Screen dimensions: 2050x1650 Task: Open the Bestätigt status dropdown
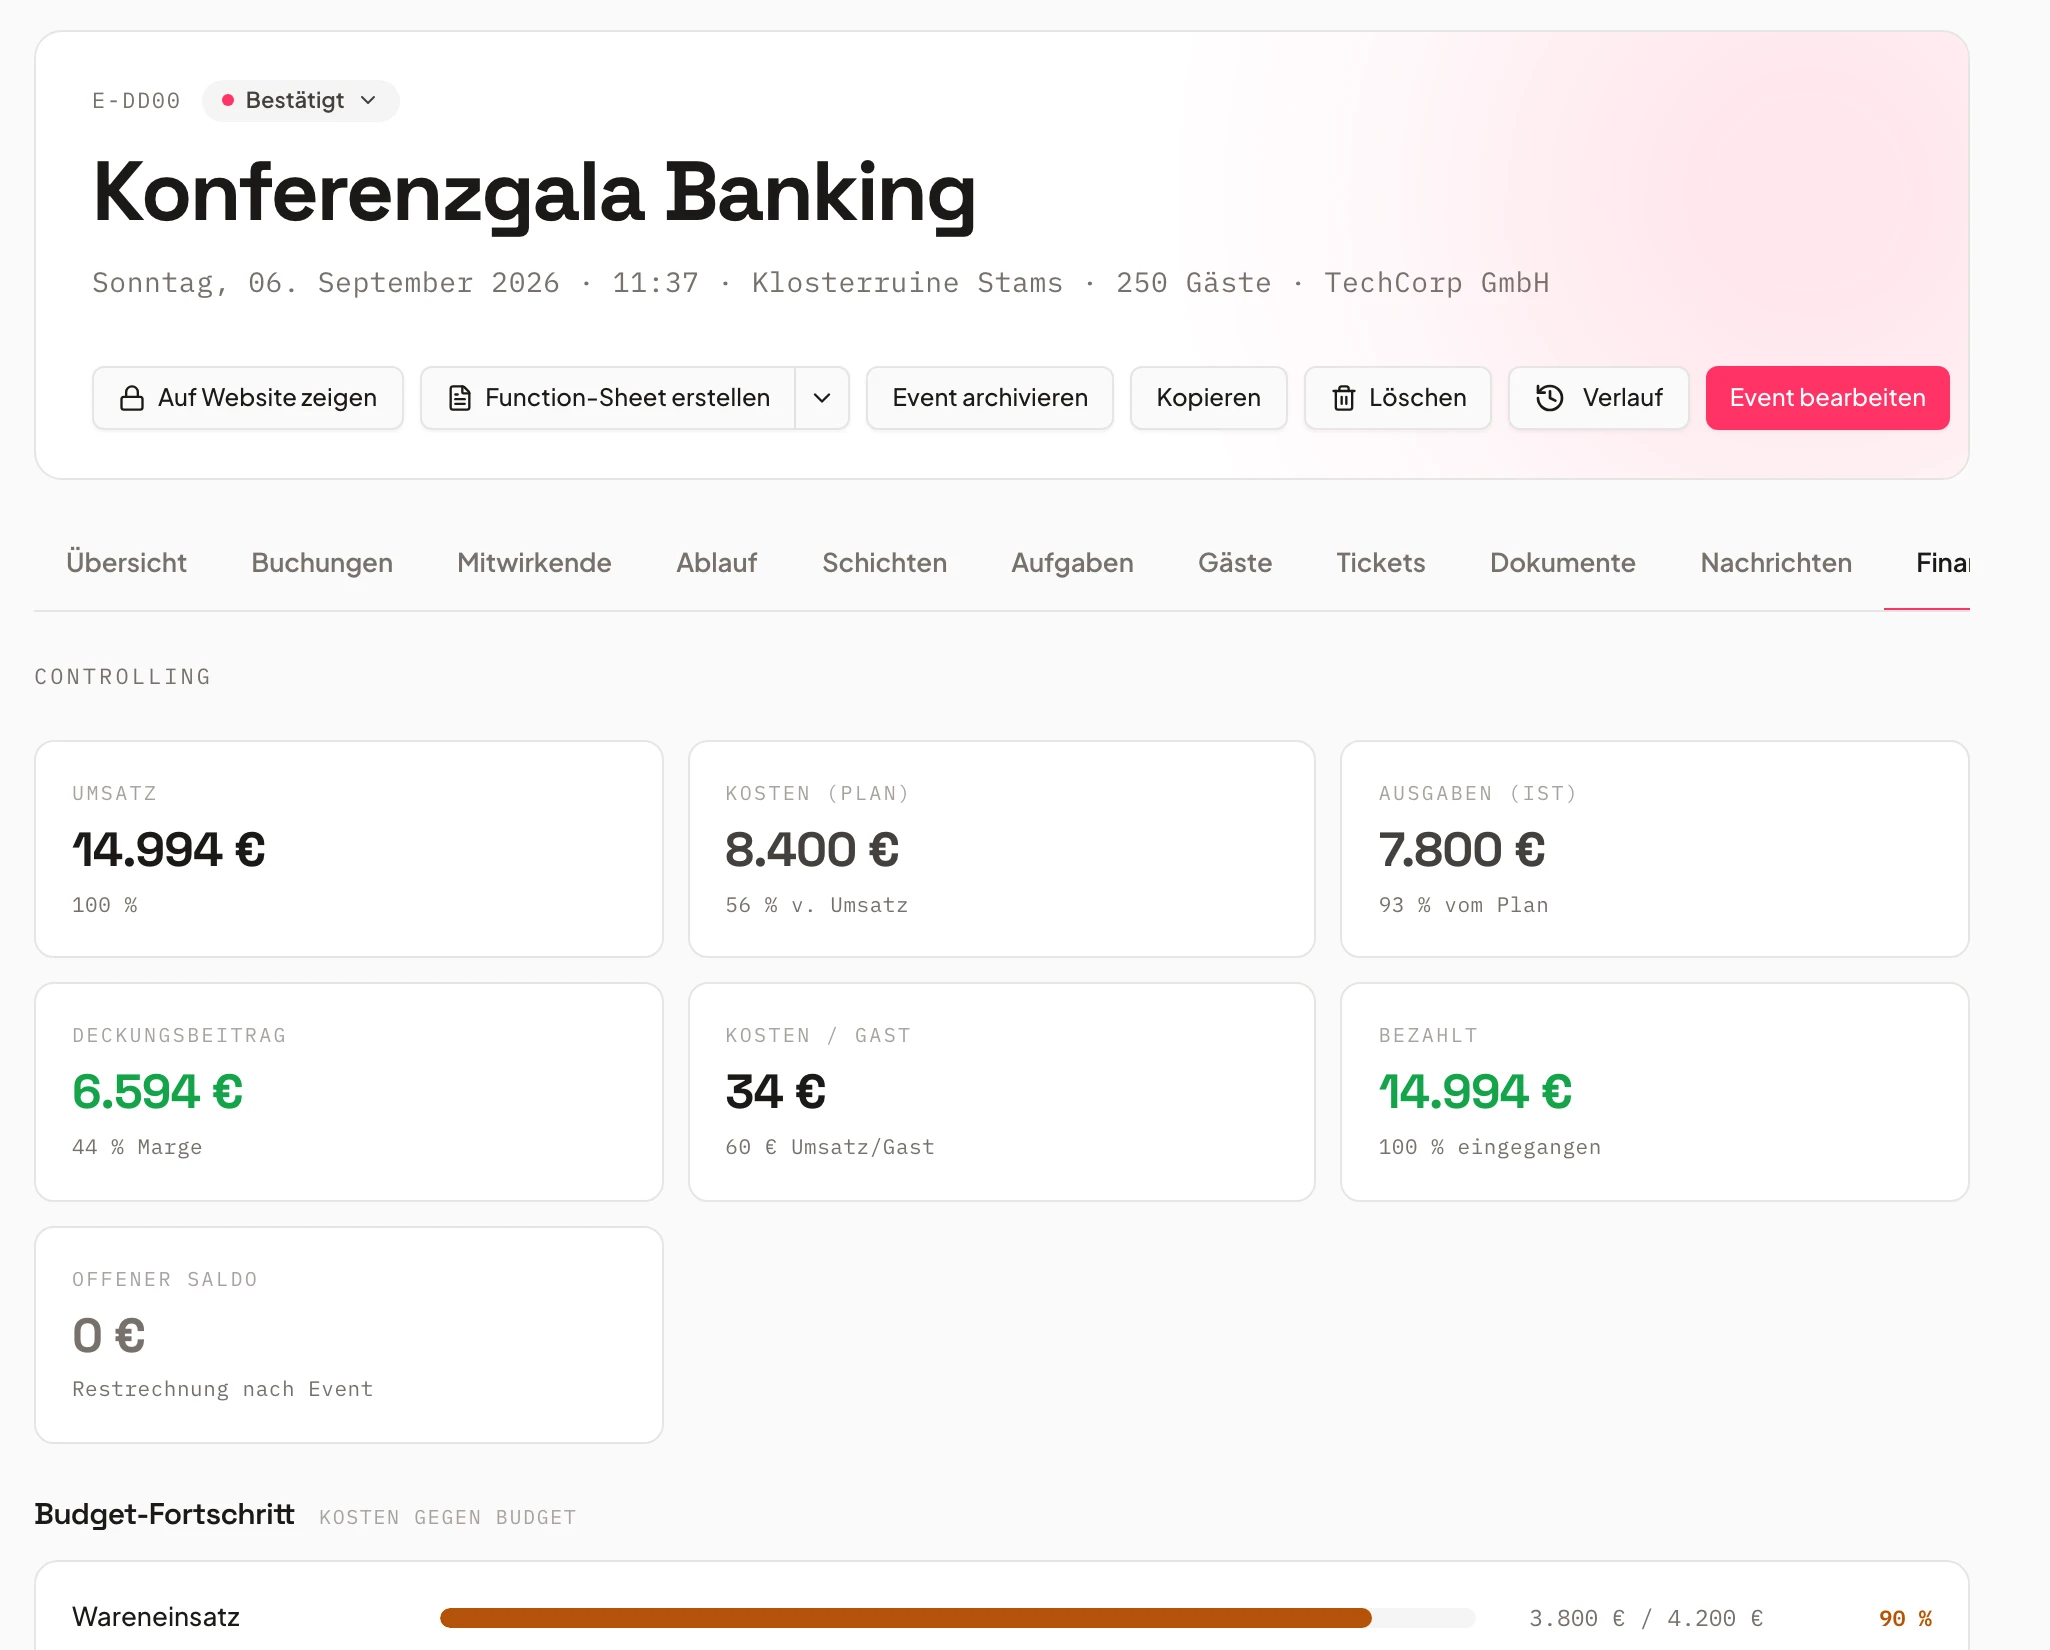300,100
